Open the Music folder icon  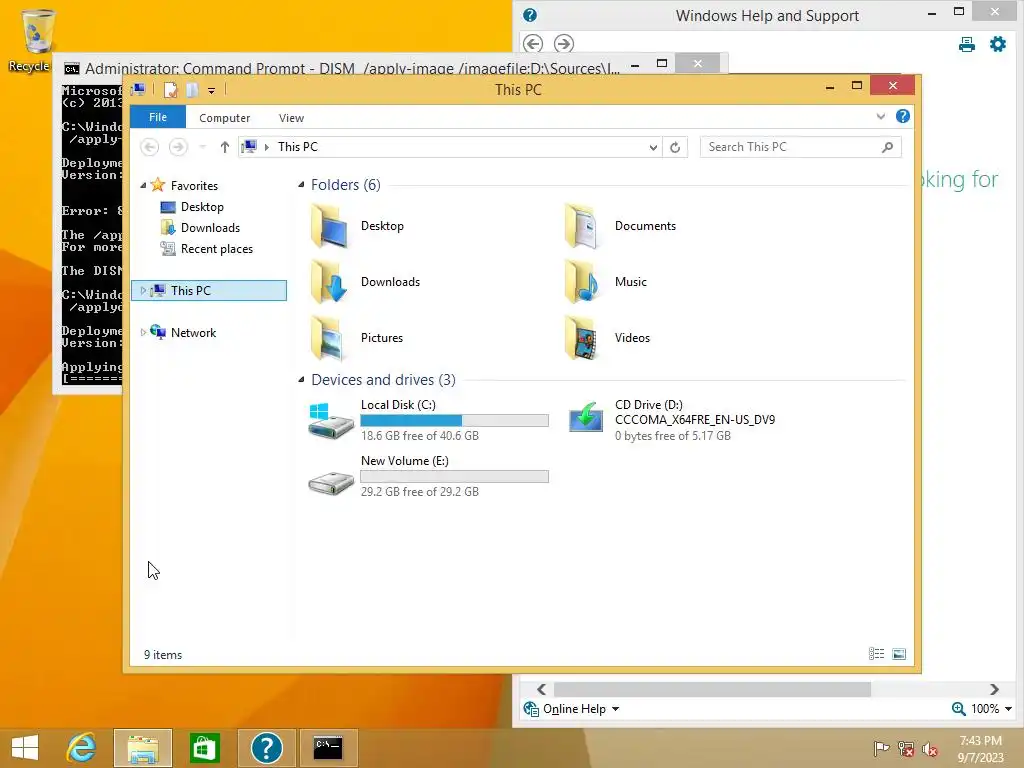pos(581,281)
